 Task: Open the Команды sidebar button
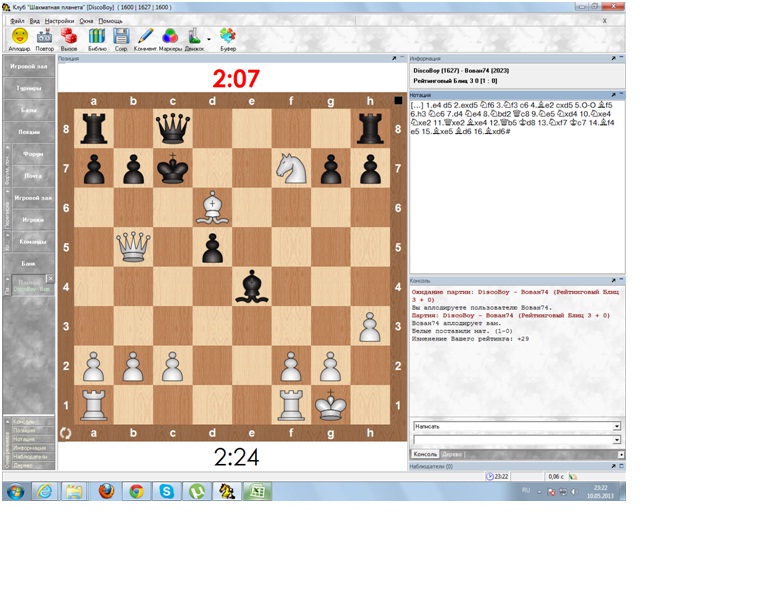click(x=33, y=241)
